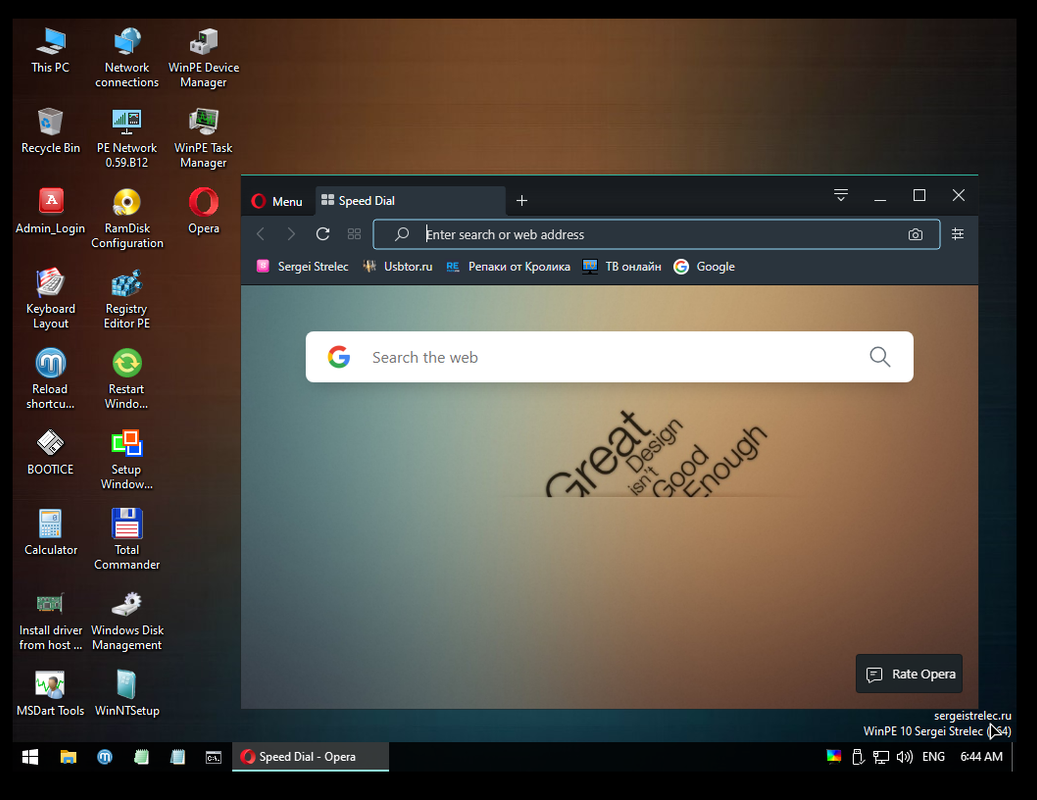The width and height of the screenshot is (1037, 800).
Task: Open the Recycle Bin icon
Action: point(50,131)
